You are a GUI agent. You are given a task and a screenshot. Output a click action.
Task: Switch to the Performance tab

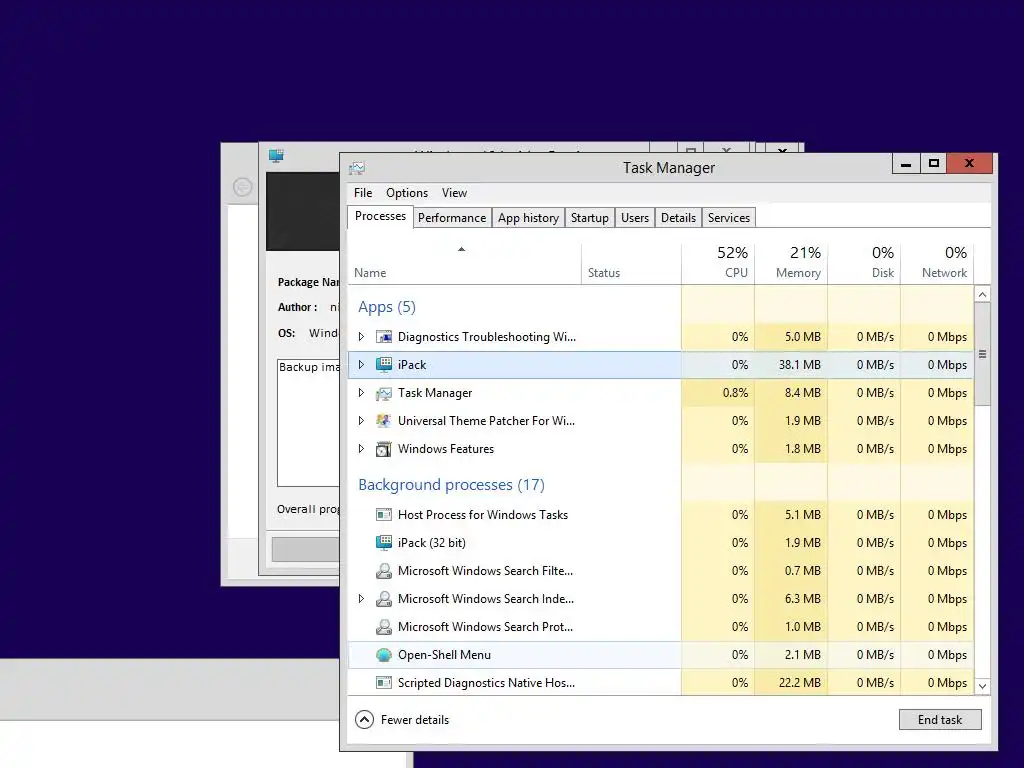pyautogui.click(x=452, y=218)
